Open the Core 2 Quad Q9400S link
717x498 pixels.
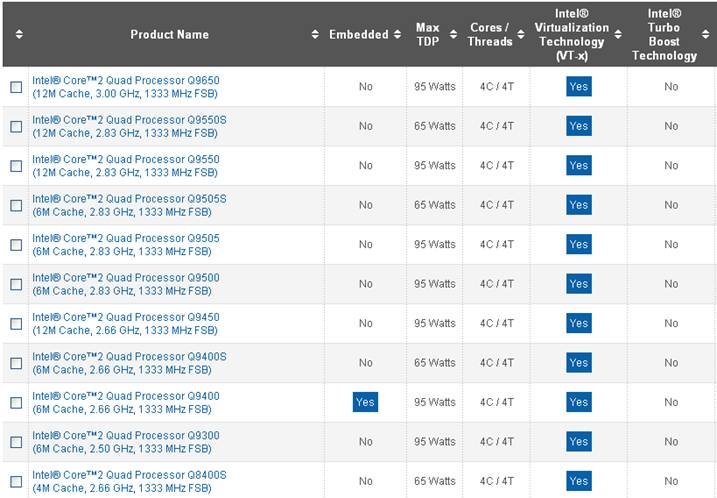[129, 363]
